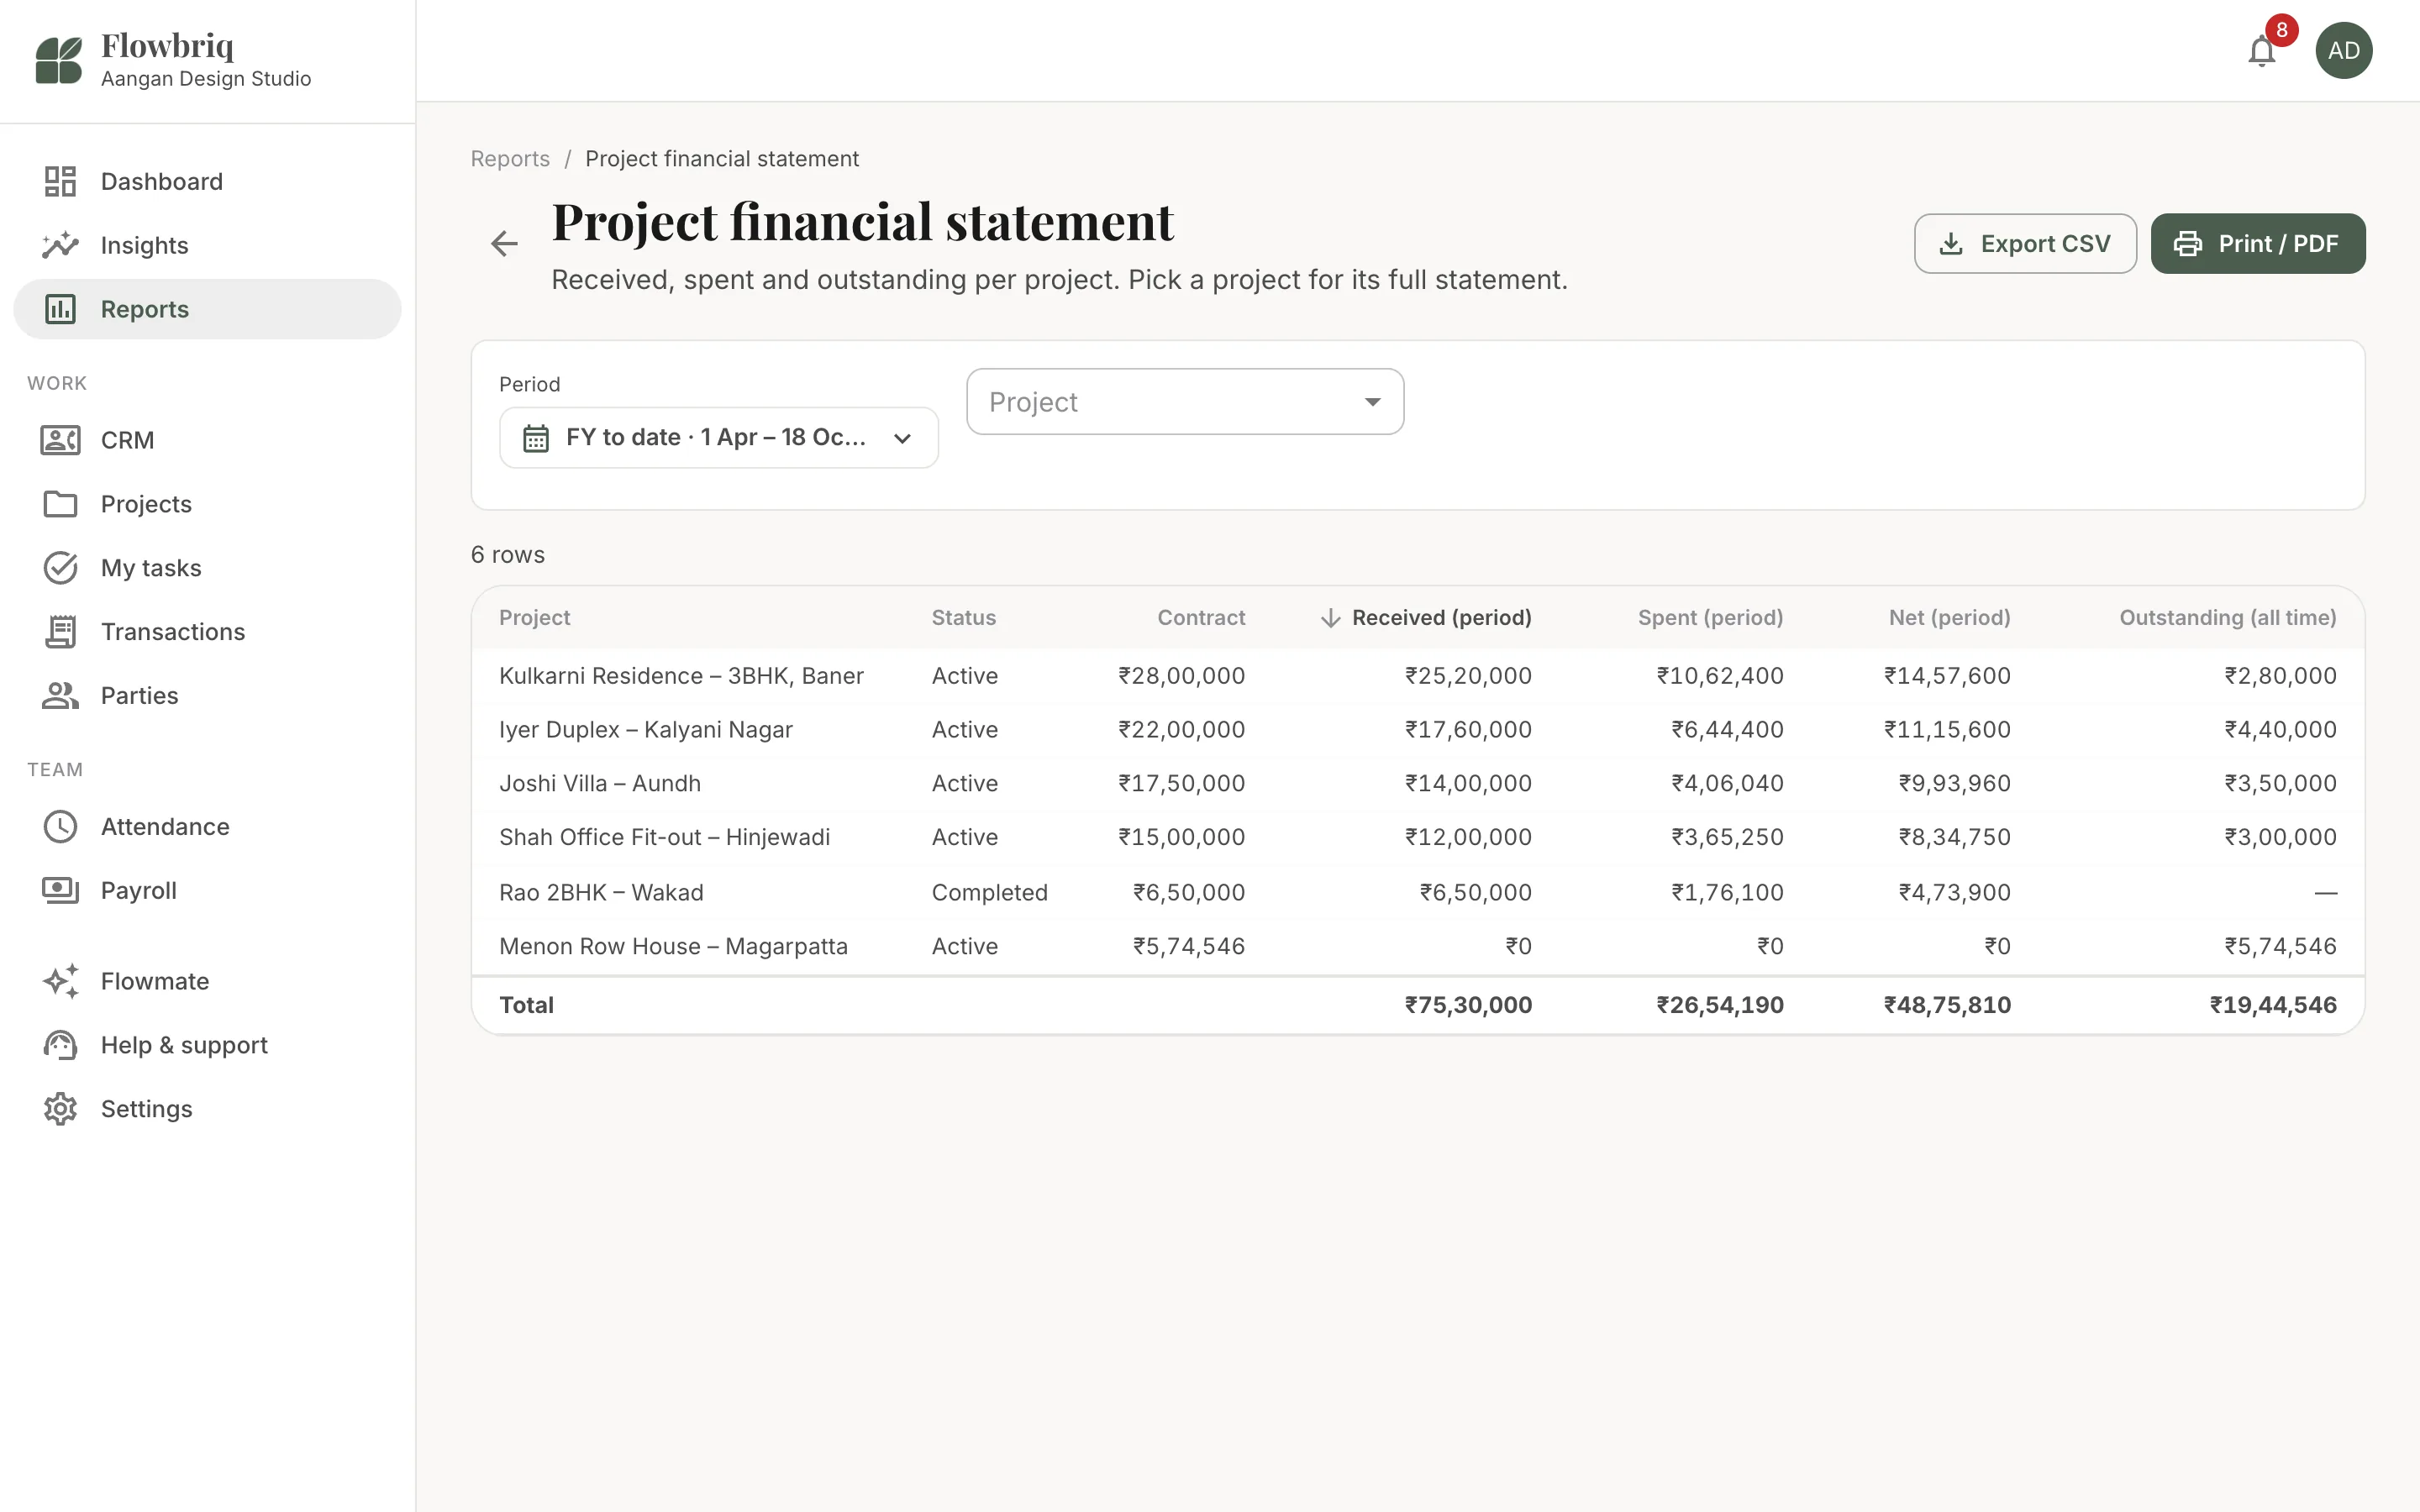The width and height of the screenshot is (2420, 1512).
Task: Select the CRM contact card icon
Action: click(60, 440)
